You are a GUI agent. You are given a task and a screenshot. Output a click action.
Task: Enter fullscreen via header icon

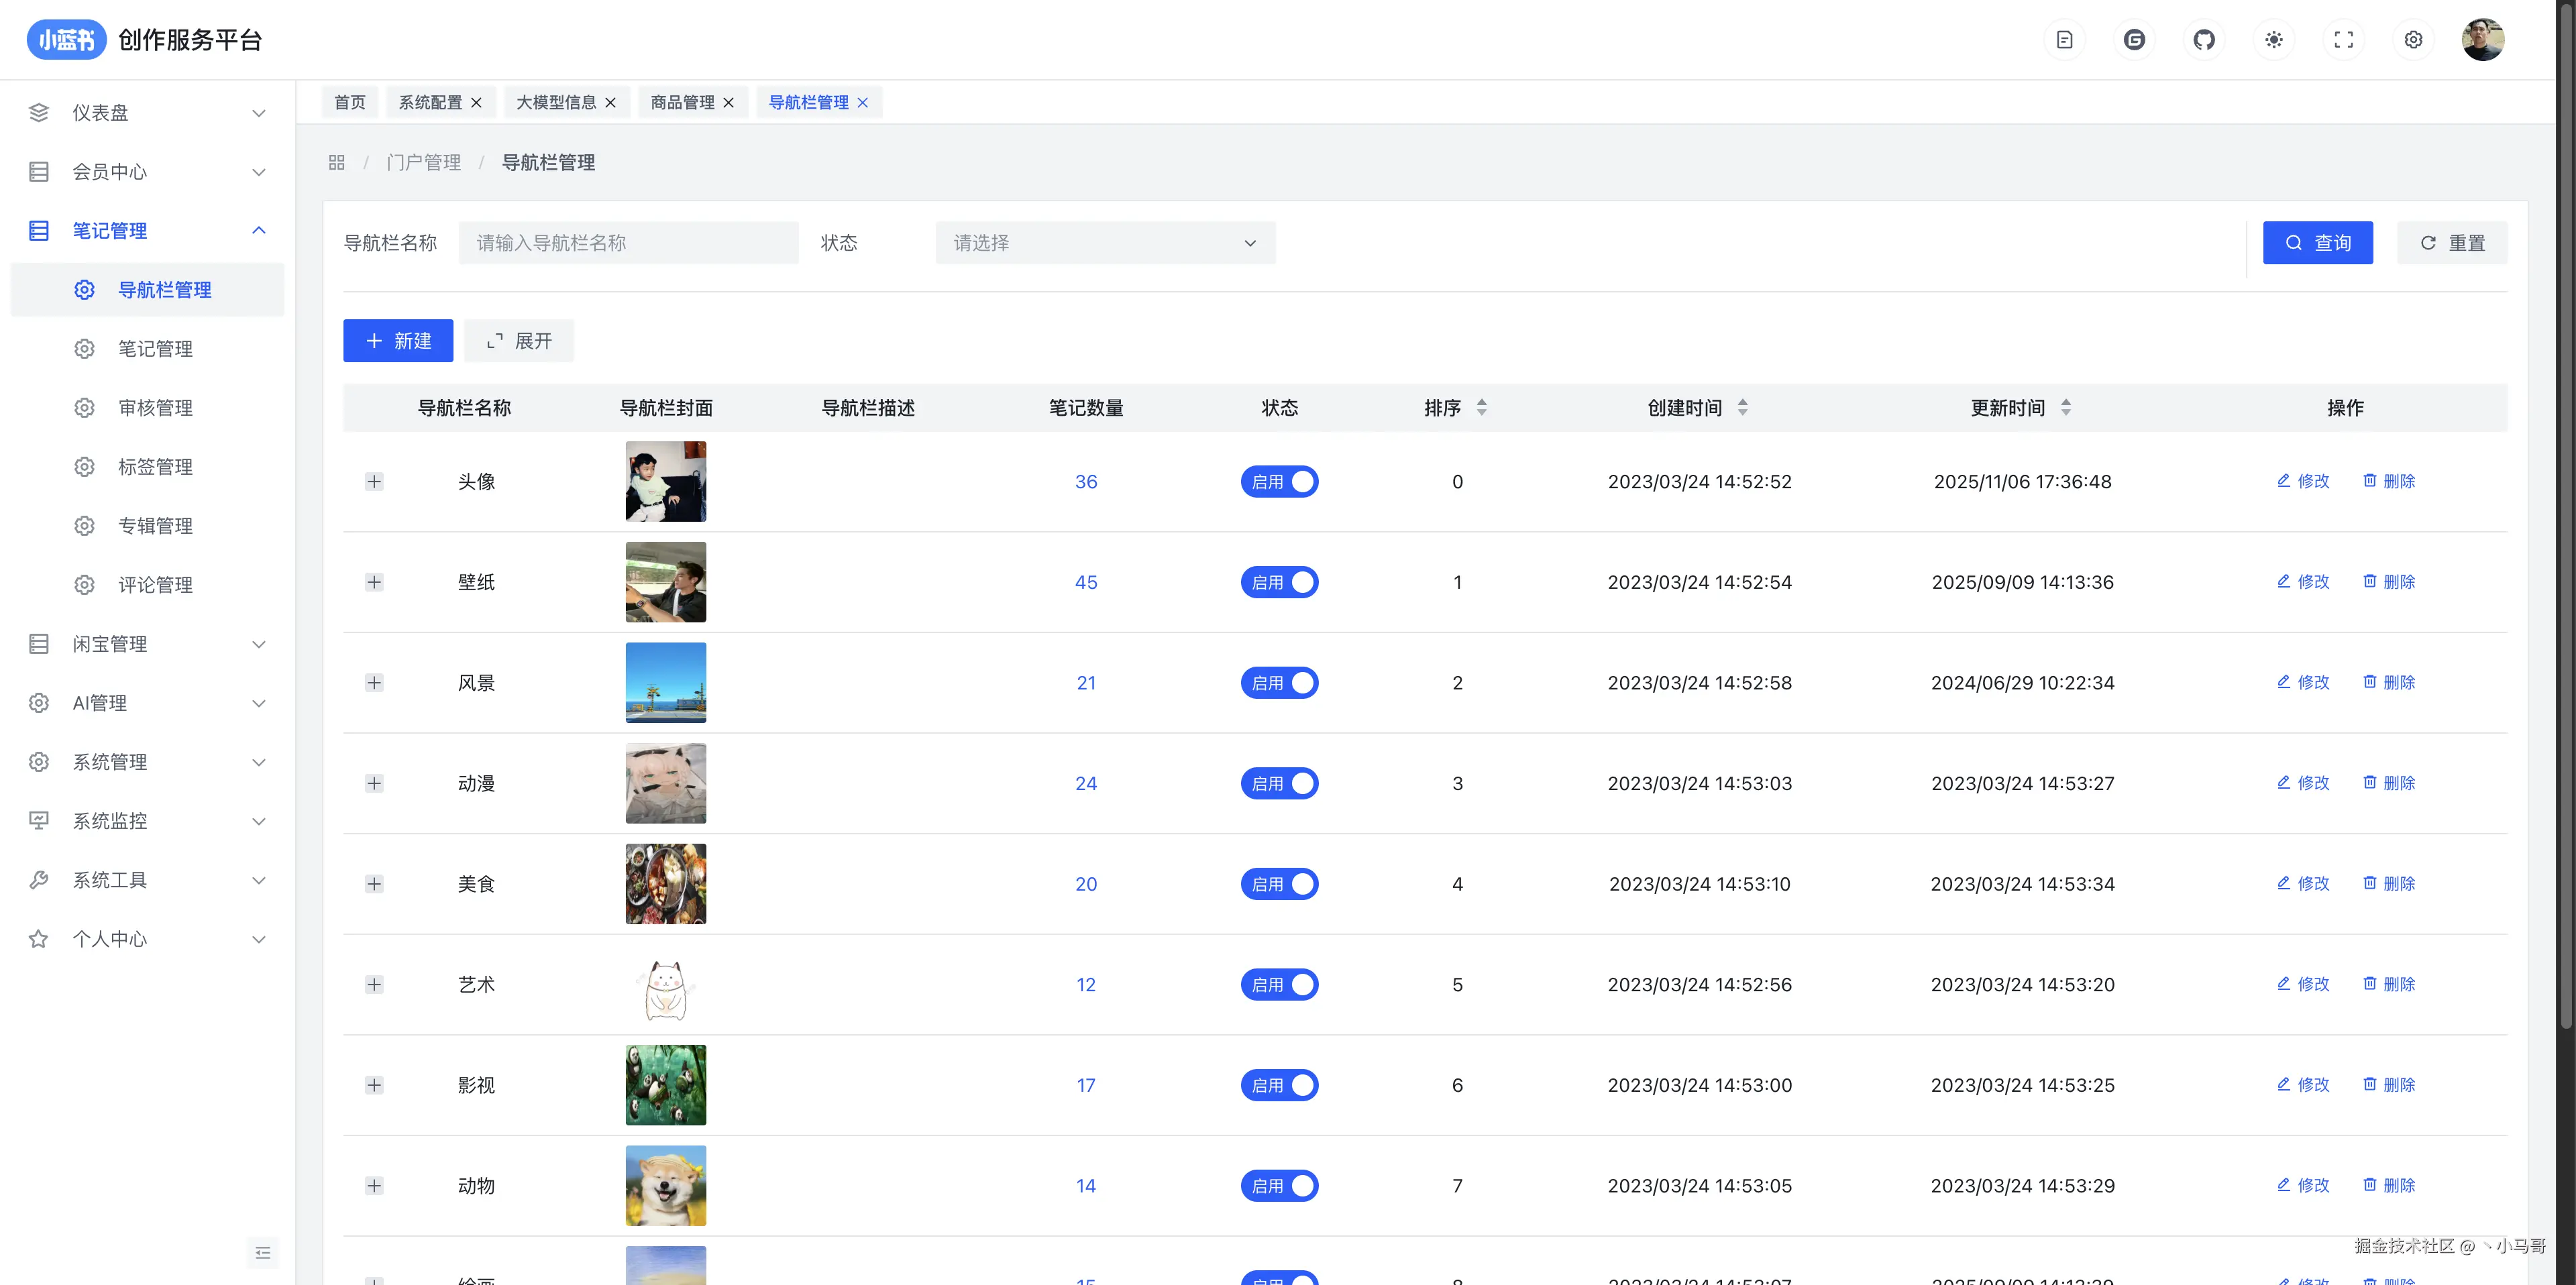click(2343, 40)
